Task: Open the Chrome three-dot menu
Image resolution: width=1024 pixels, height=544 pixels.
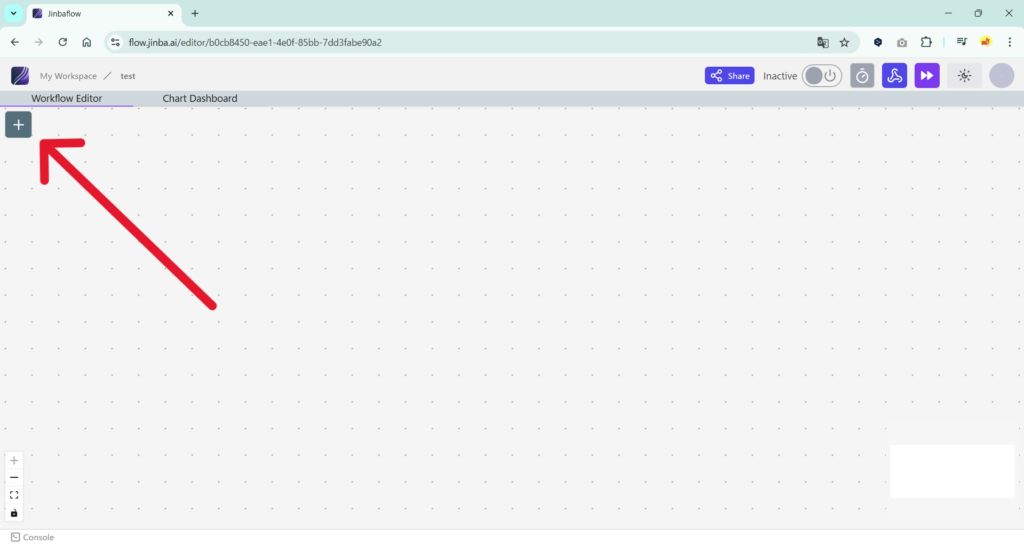Action: [1009, 42]
